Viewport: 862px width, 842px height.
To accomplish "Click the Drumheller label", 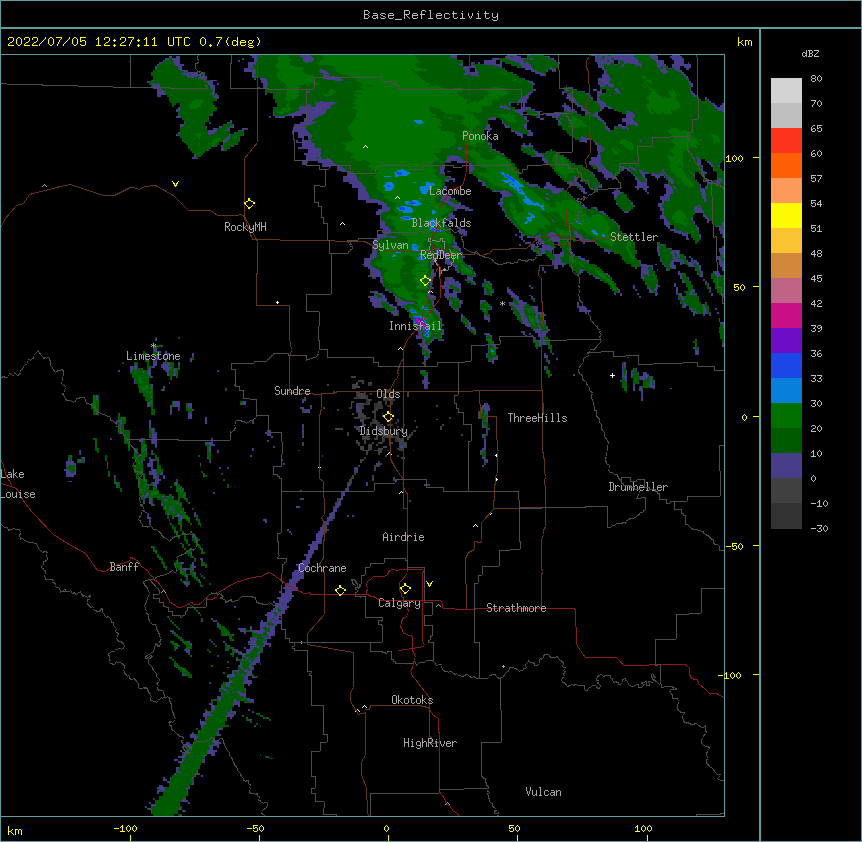I will [638, 487].
